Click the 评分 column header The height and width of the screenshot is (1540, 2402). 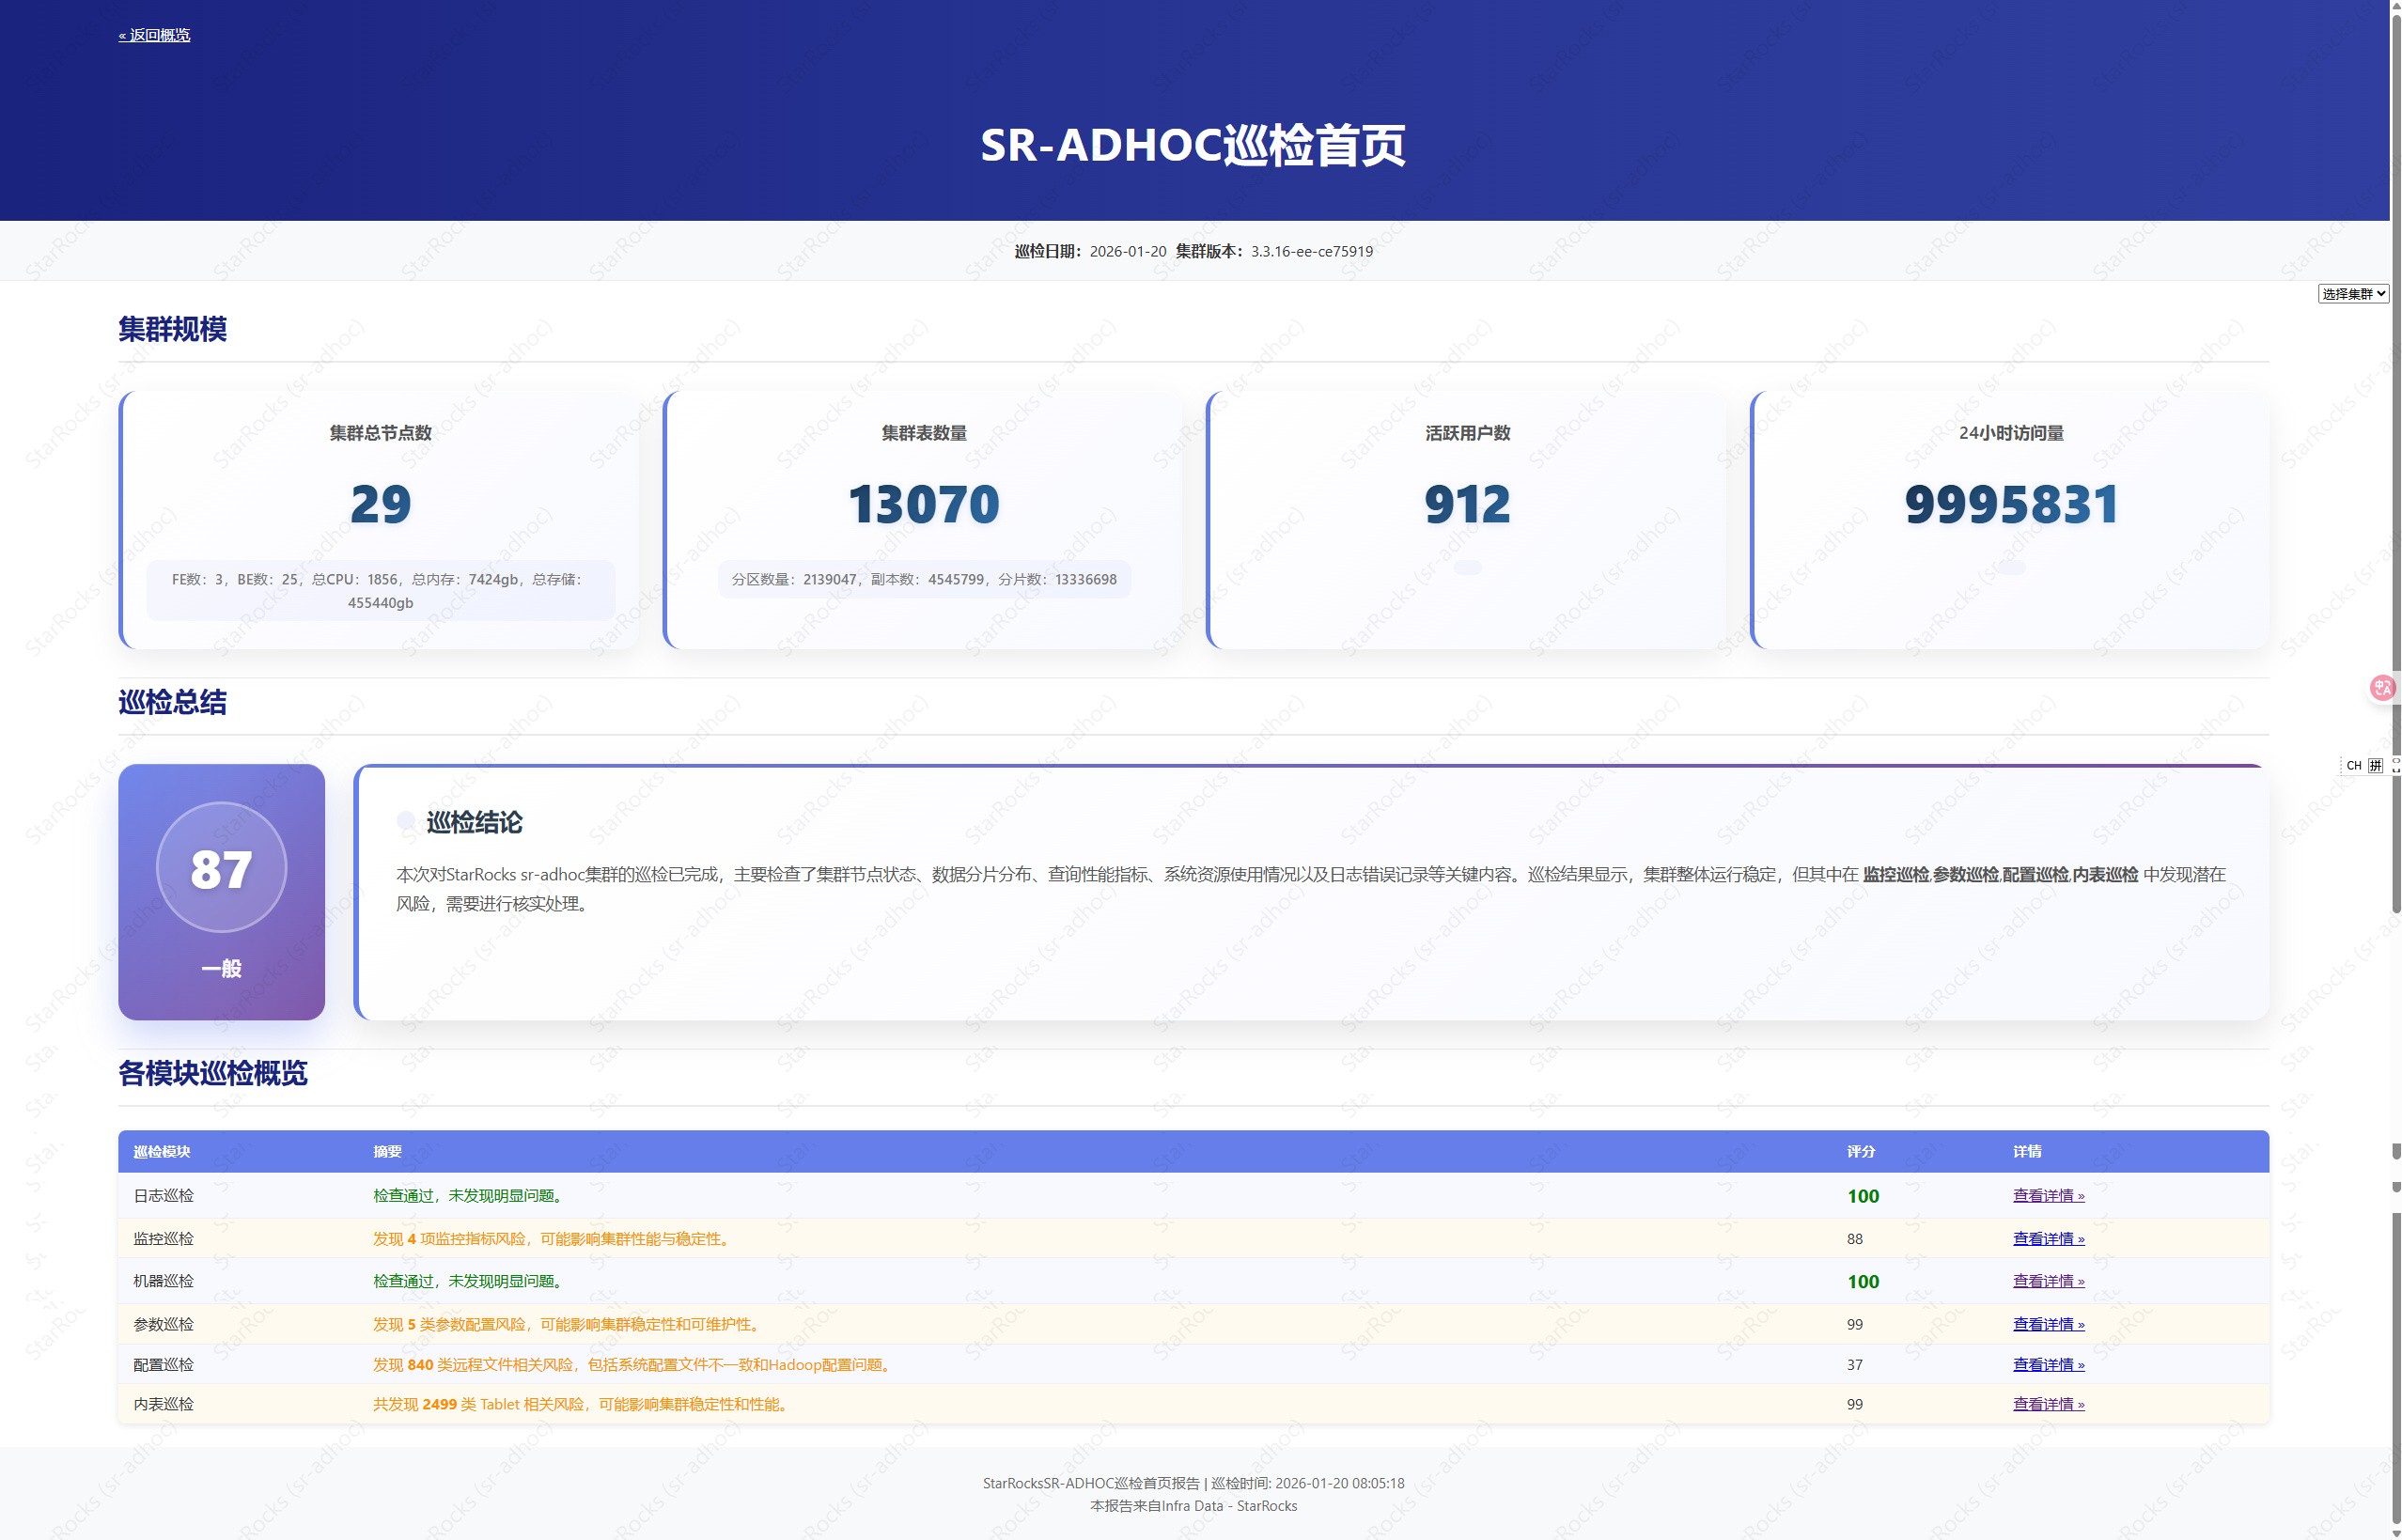point(1860,1152)
